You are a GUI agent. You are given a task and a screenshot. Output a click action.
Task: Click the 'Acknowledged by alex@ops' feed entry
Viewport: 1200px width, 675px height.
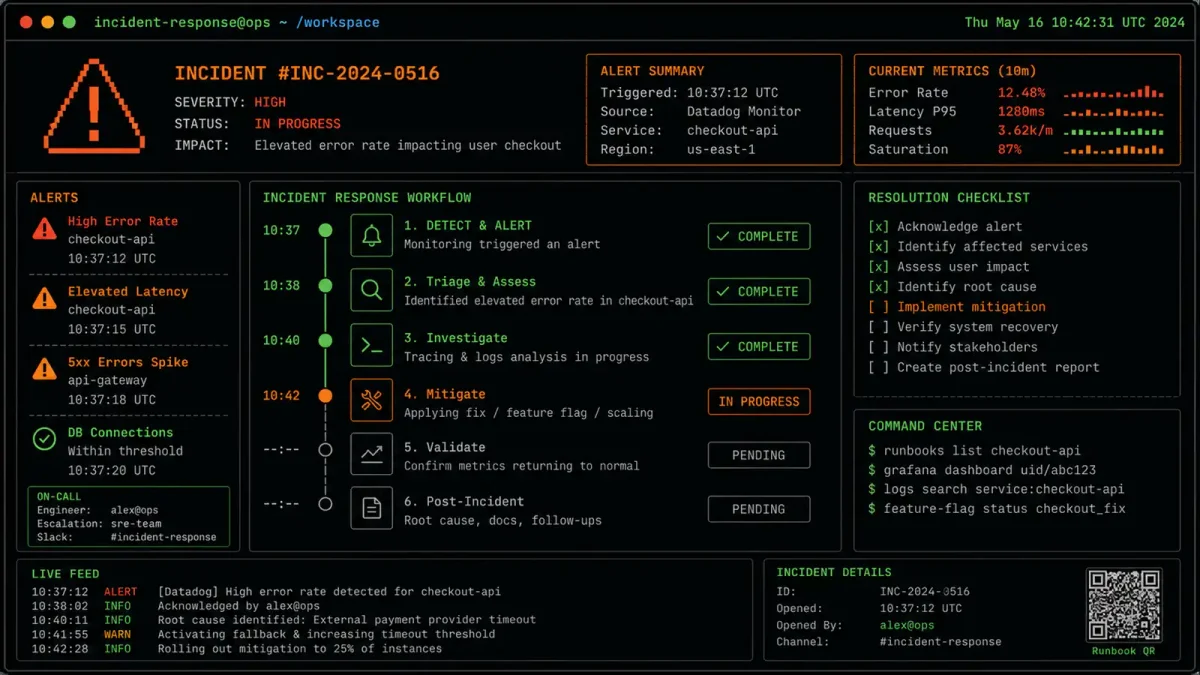pos(239,606)
